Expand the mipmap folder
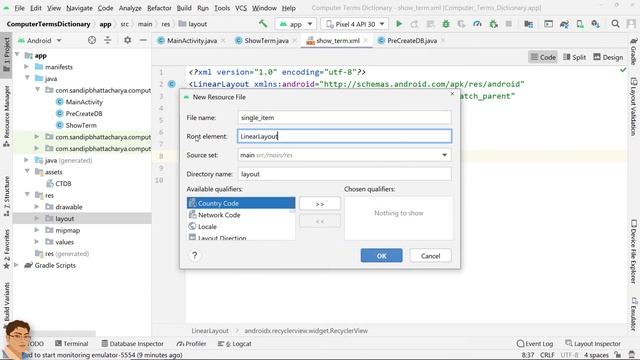Screen dimensions: 640x360 (37, 230)
